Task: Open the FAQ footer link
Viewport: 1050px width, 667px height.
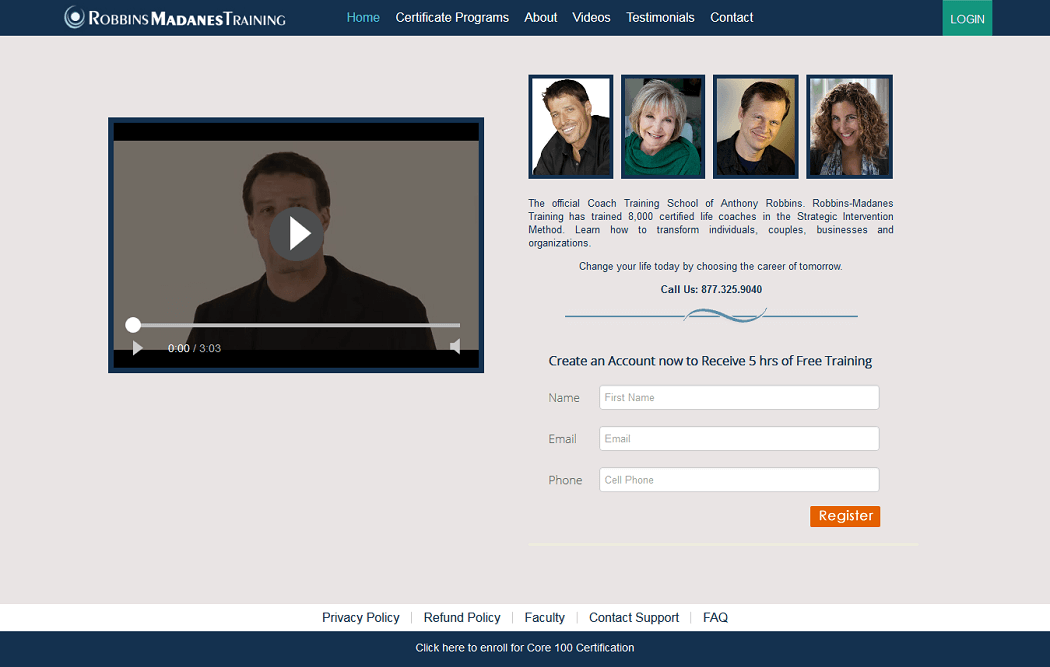Action: tap(715, 617)
